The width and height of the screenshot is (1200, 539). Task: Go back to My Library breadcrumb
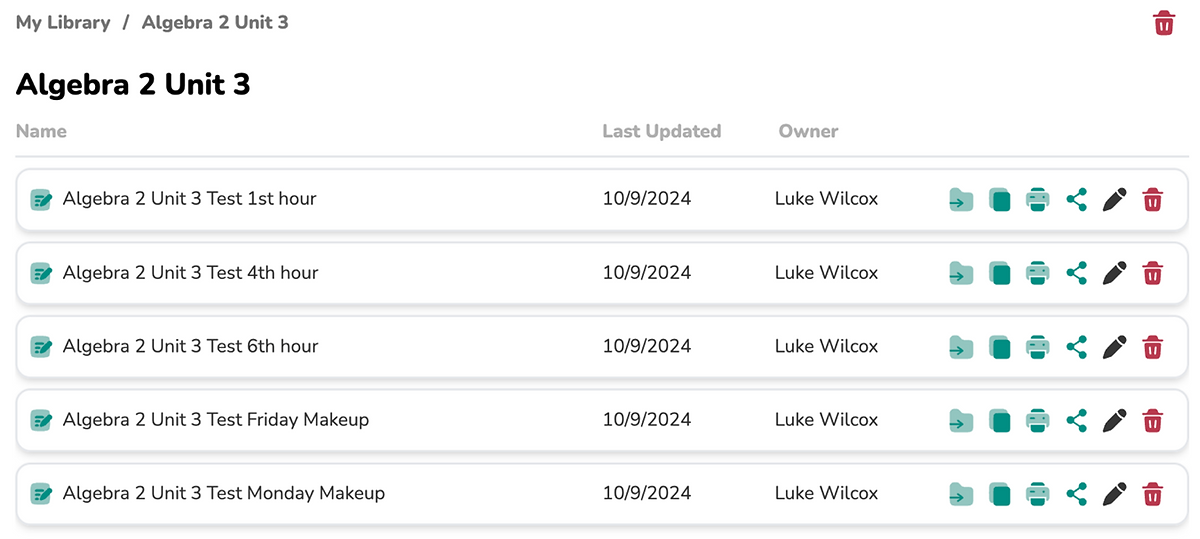(63, 22)
